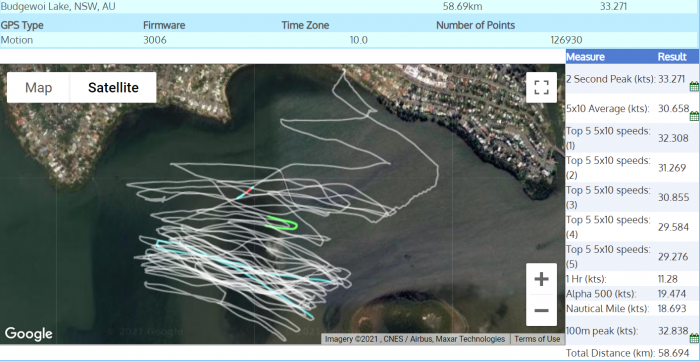Select the Nautical Mile (kts) row
This screenshot has width=700, height=362.
click(632, 308)
